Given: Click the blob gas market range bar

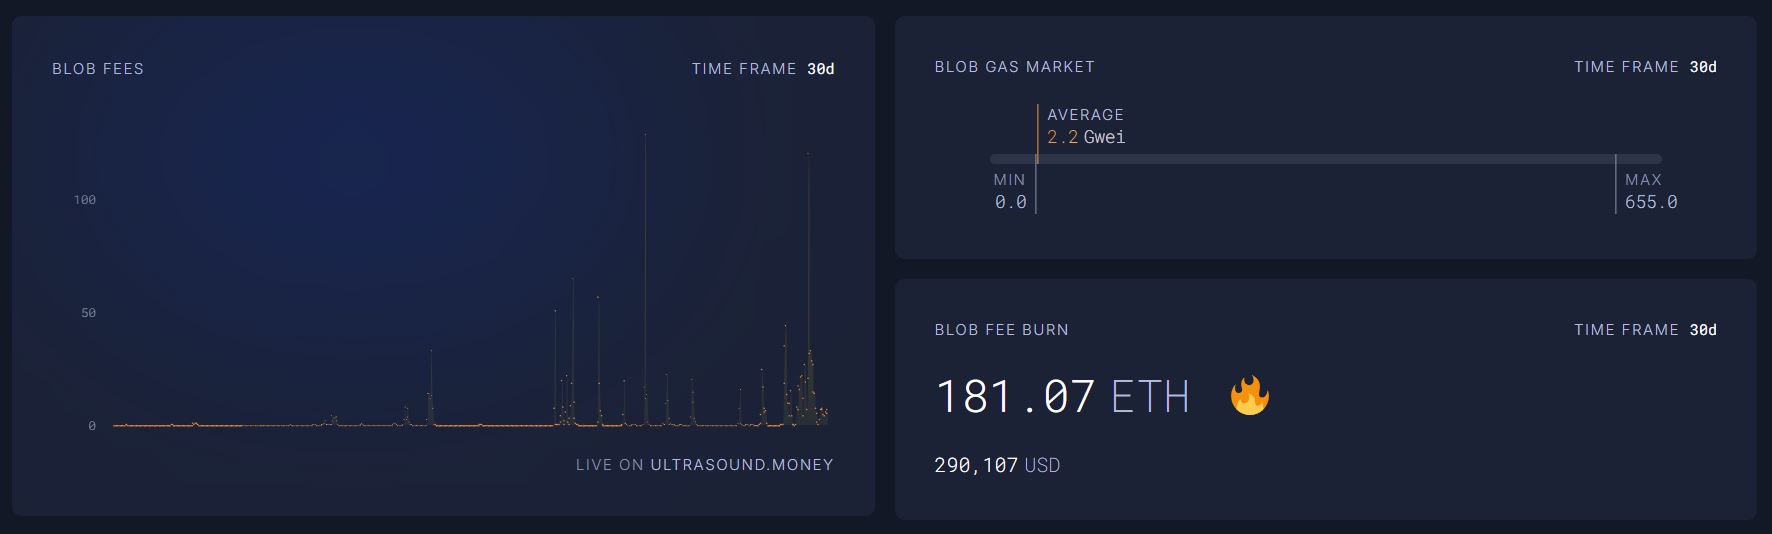Looking at the screenshot, I should pyautogui.click(x=1325, y=159).
